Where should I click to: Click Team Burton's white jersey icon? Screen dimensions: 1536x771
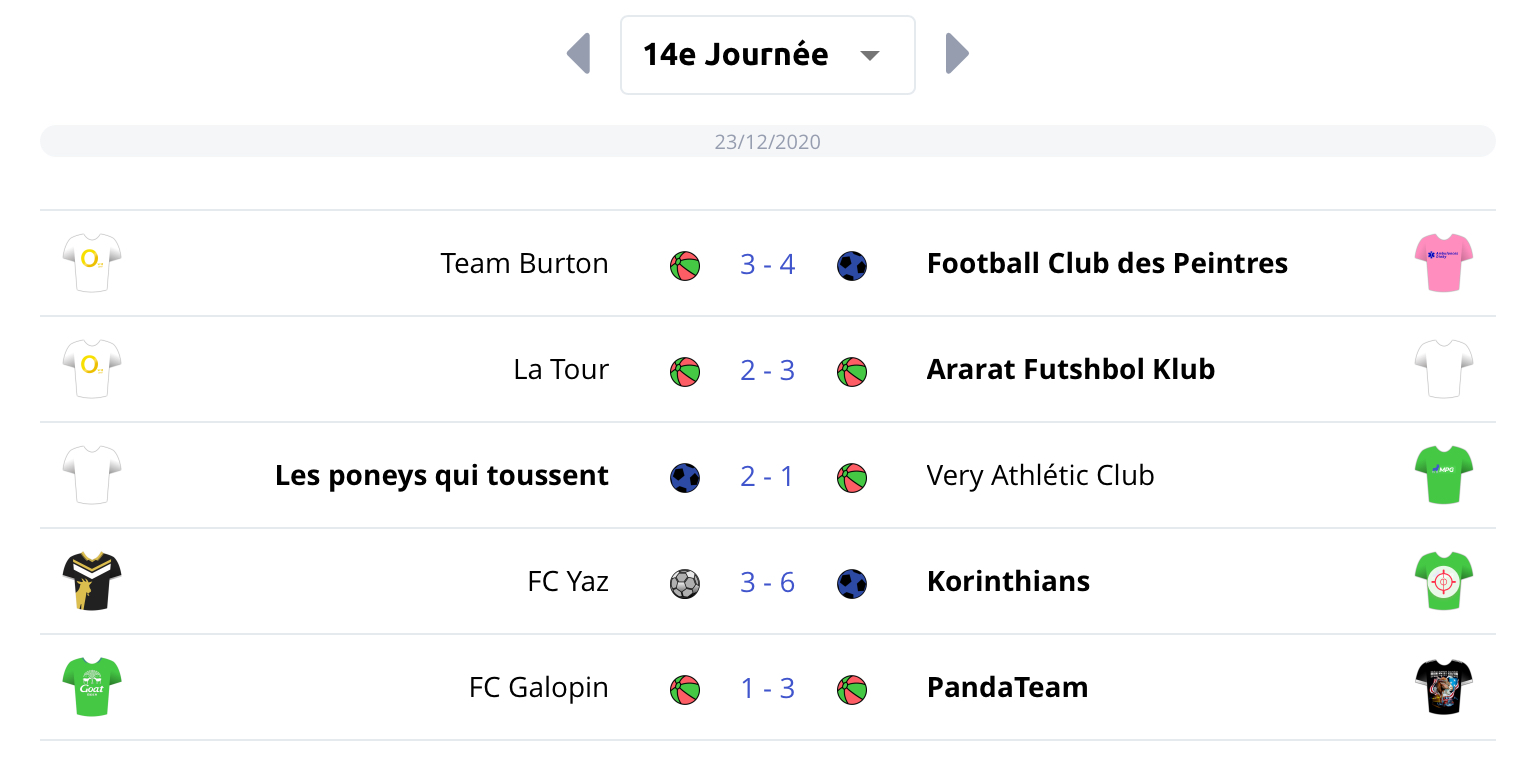point(92,263)
